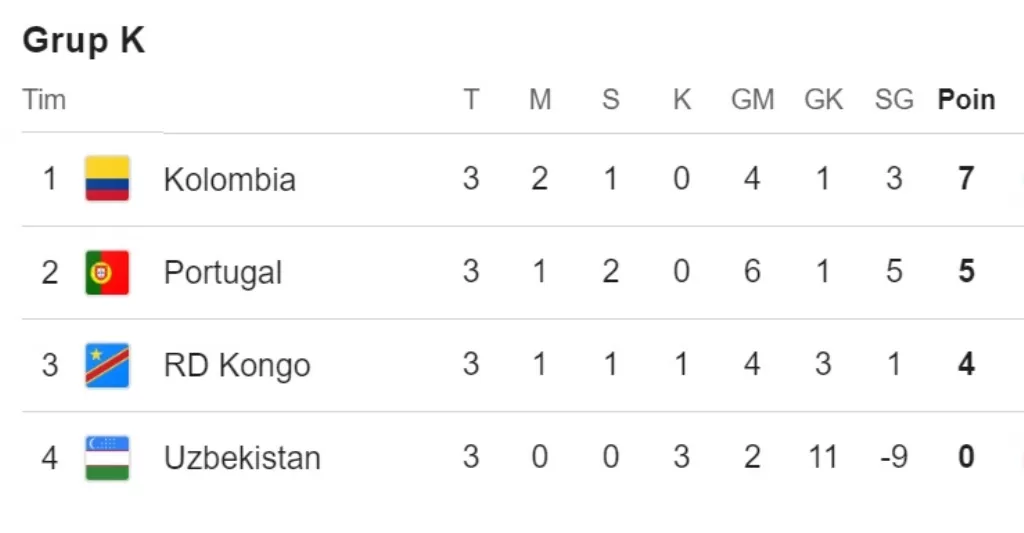1024x533 pixels.
Task: Click RD Kongo's points value 4
Action: coord(967,364)
